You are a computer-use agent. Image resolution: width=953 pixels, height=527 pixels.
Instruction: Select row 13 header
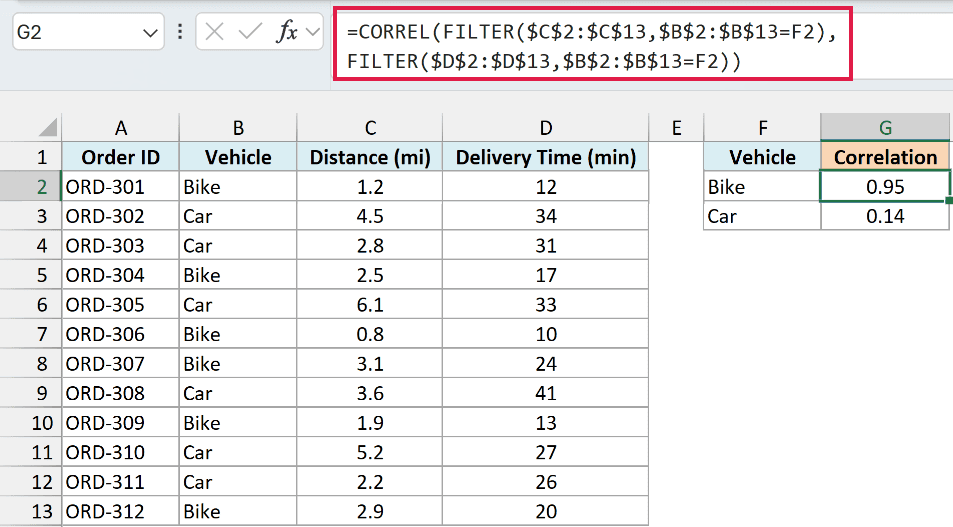(30, 512)
